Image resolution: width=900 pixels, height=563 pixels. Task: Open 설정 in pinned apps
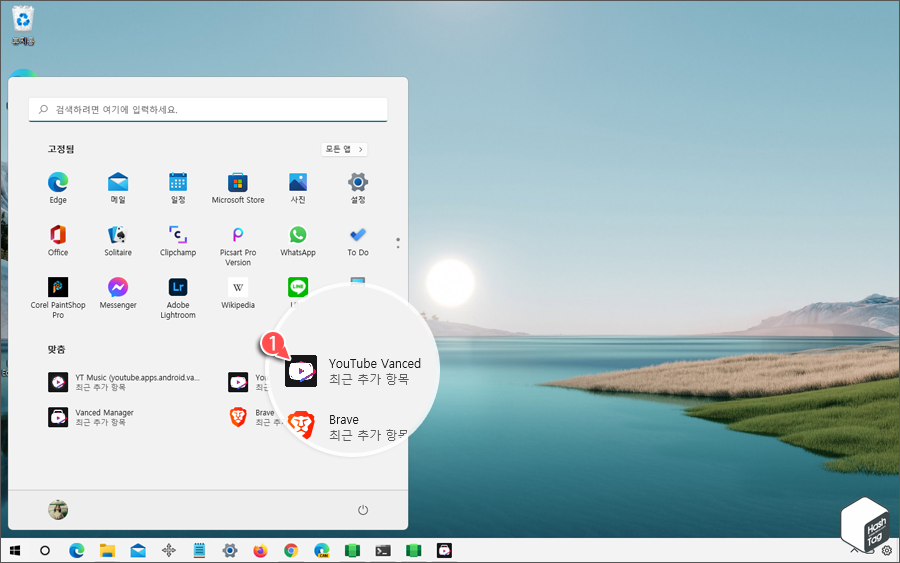click(358, 188)
